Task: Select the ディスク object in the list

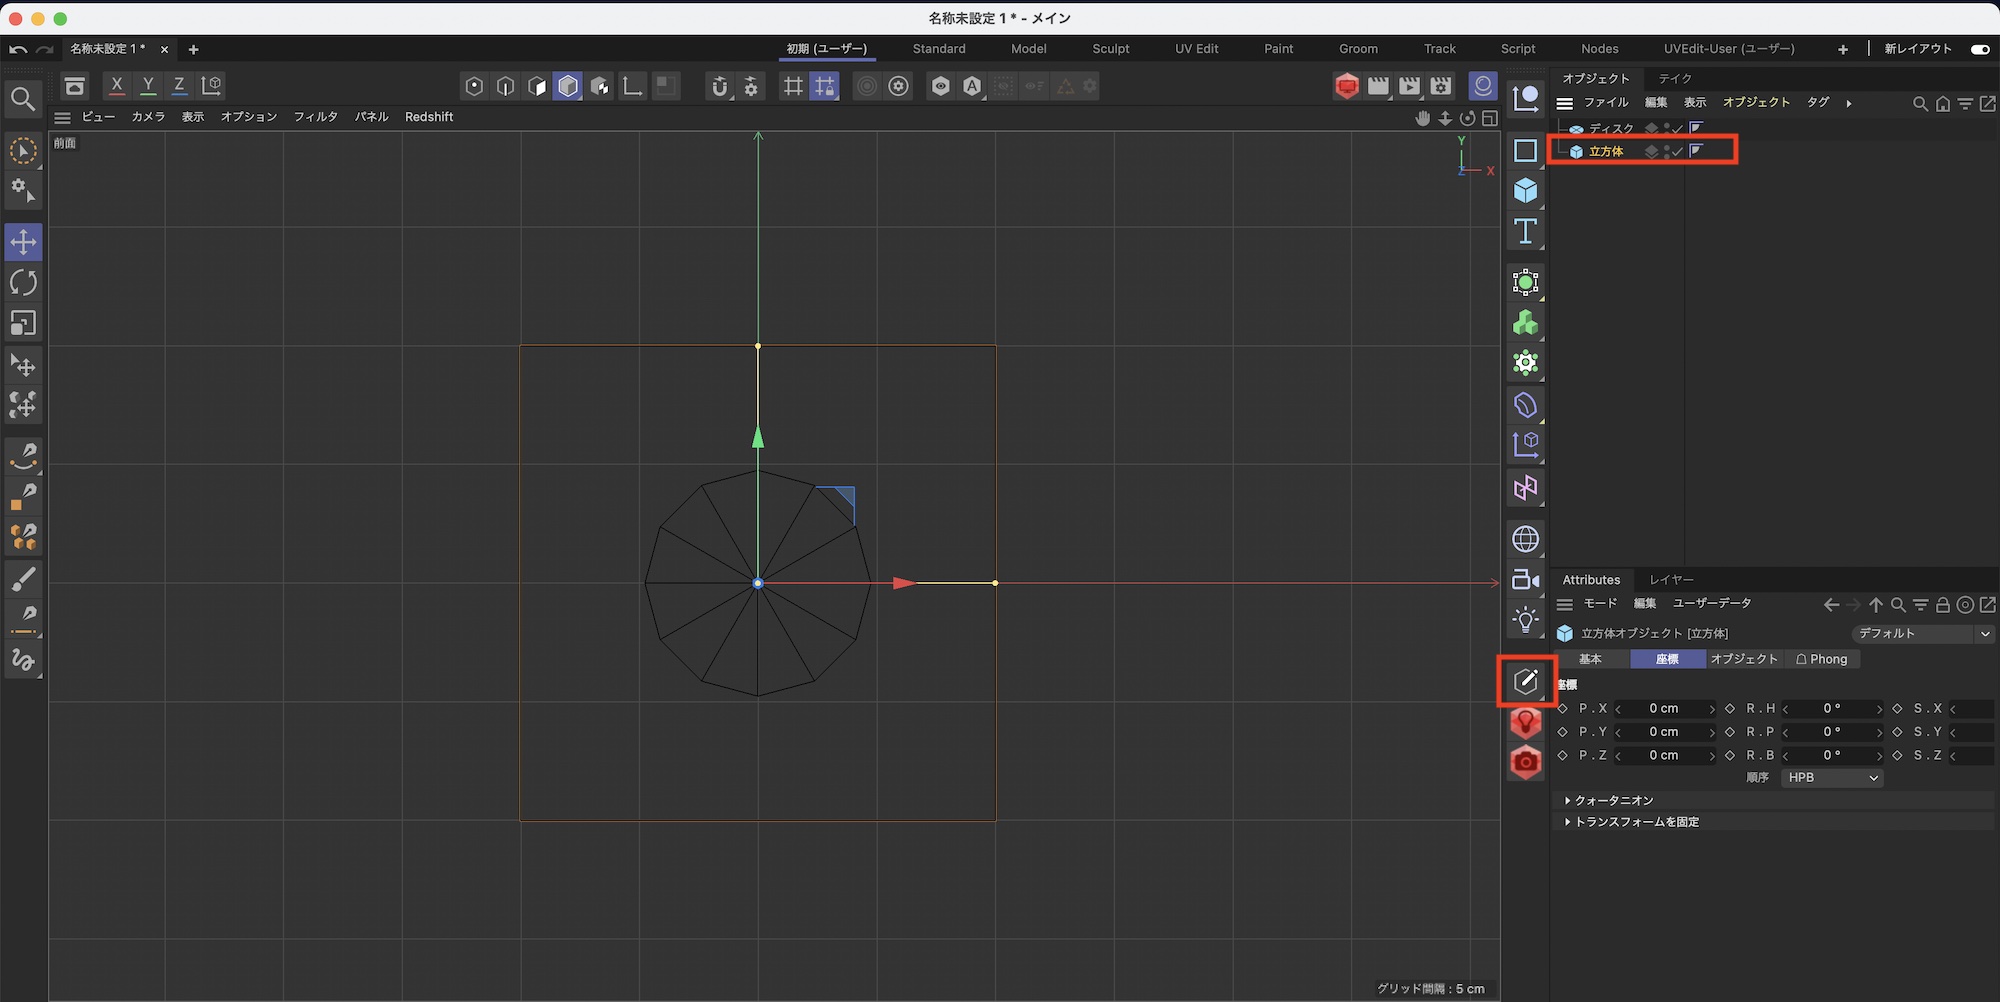Action: [1610, 129]
